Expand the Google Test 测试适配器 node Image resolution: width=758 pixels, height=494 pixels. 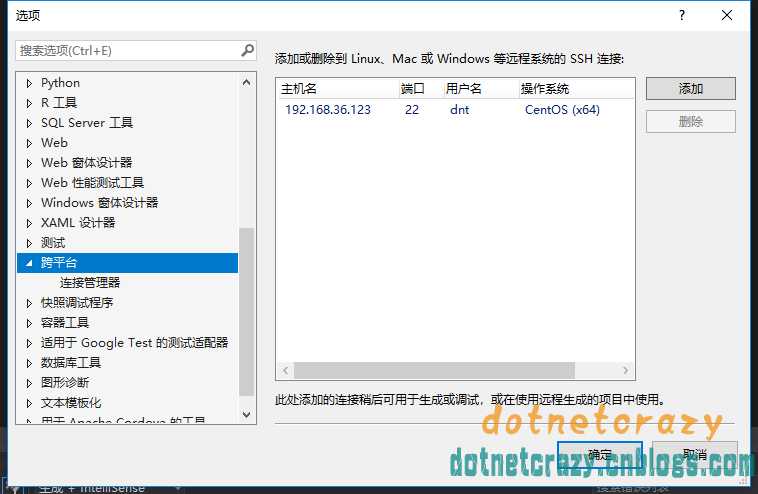coord(29,343)
